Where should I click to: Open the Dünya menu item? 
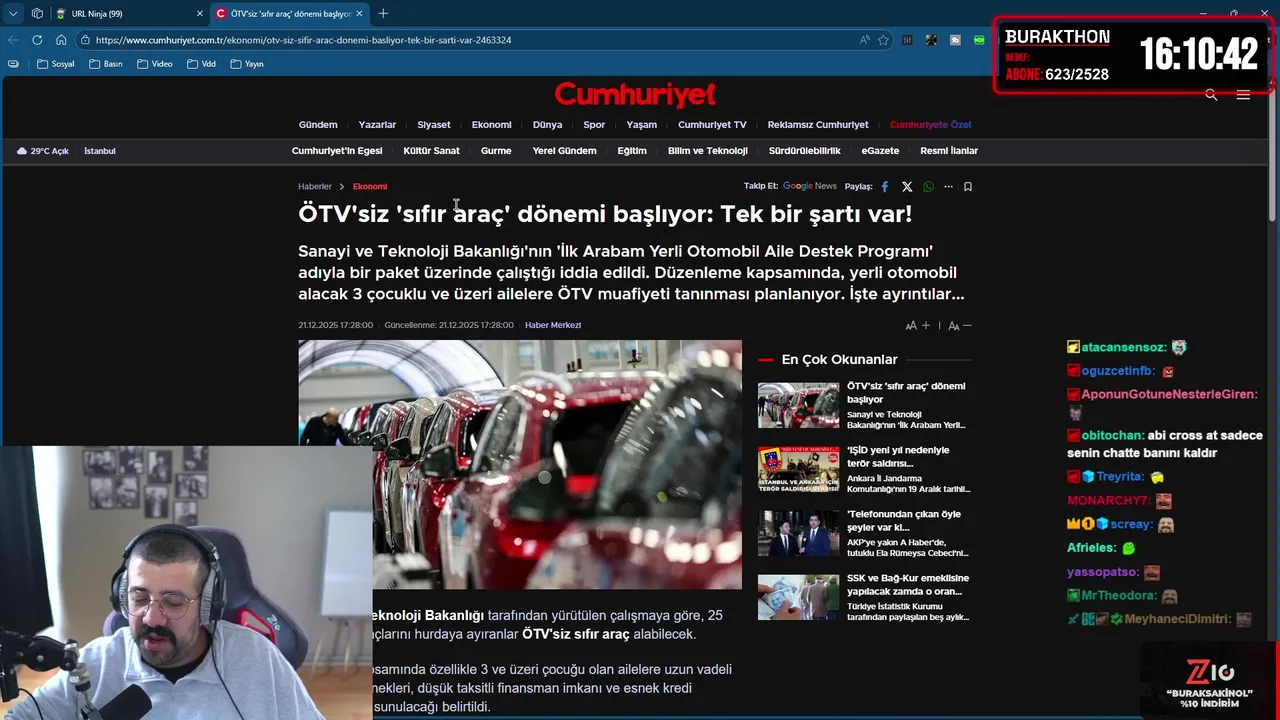pos(547,125)
